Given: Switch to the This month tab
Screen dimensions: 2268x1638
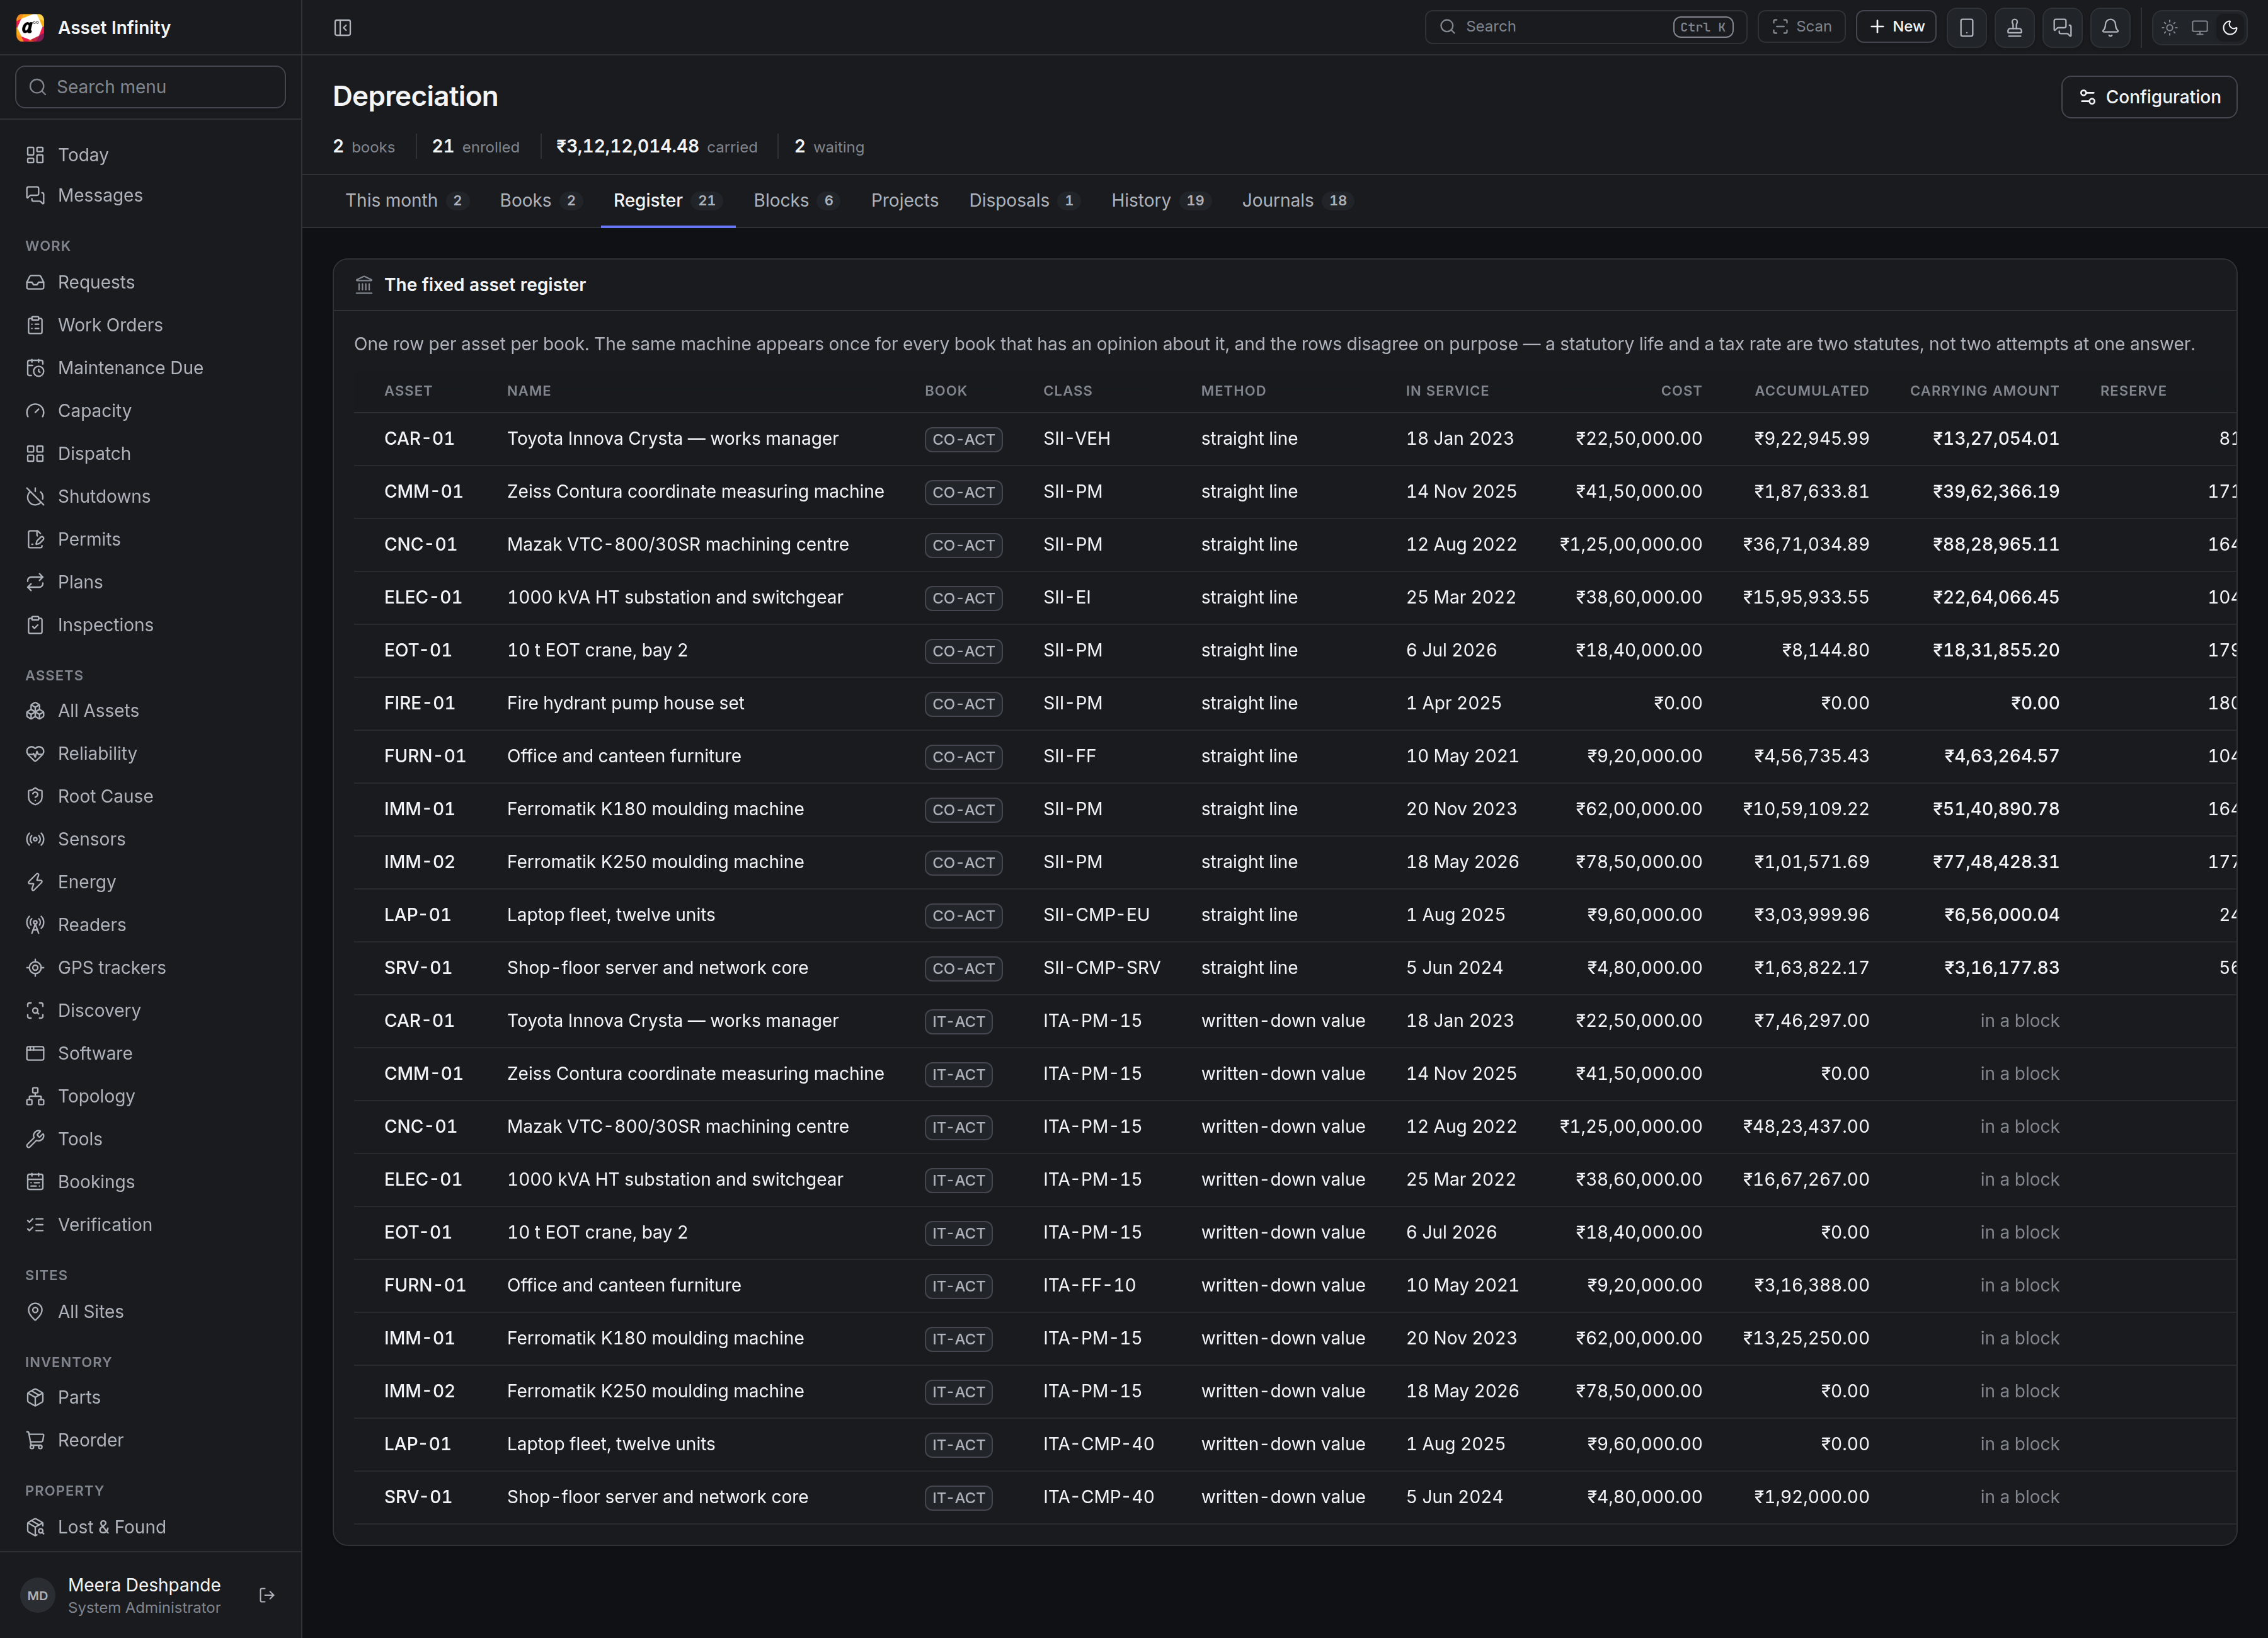Looking at the screenshot, I should tap(406, 201).
